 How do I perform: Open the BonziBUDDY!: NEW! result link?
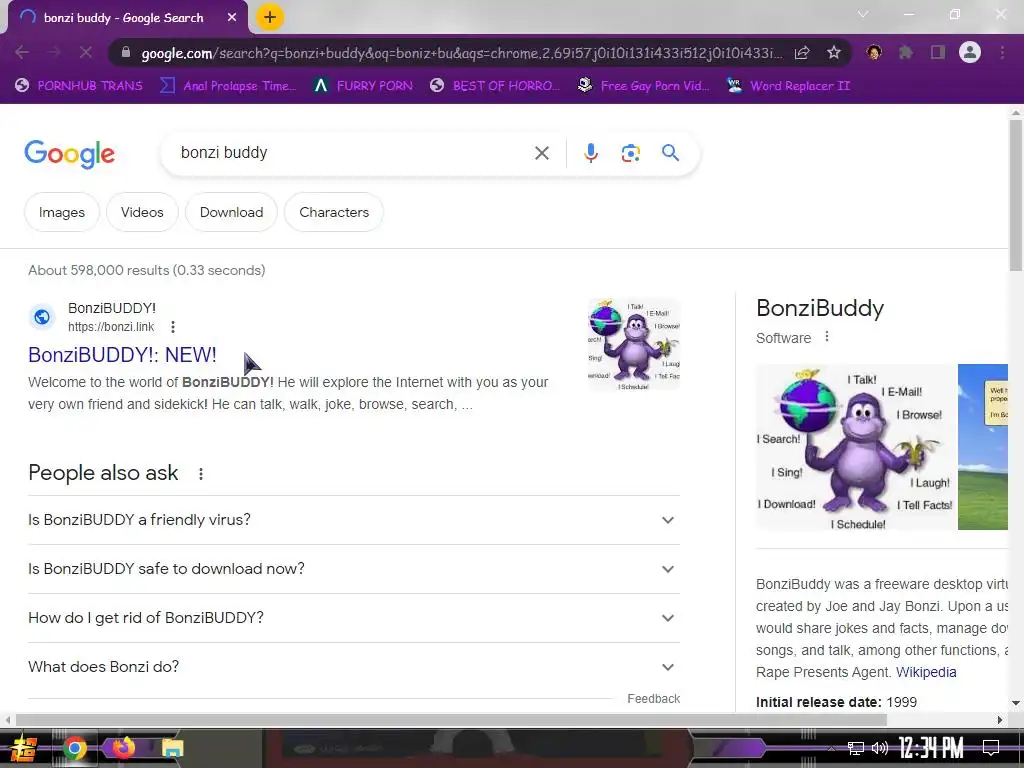[122, 355]
